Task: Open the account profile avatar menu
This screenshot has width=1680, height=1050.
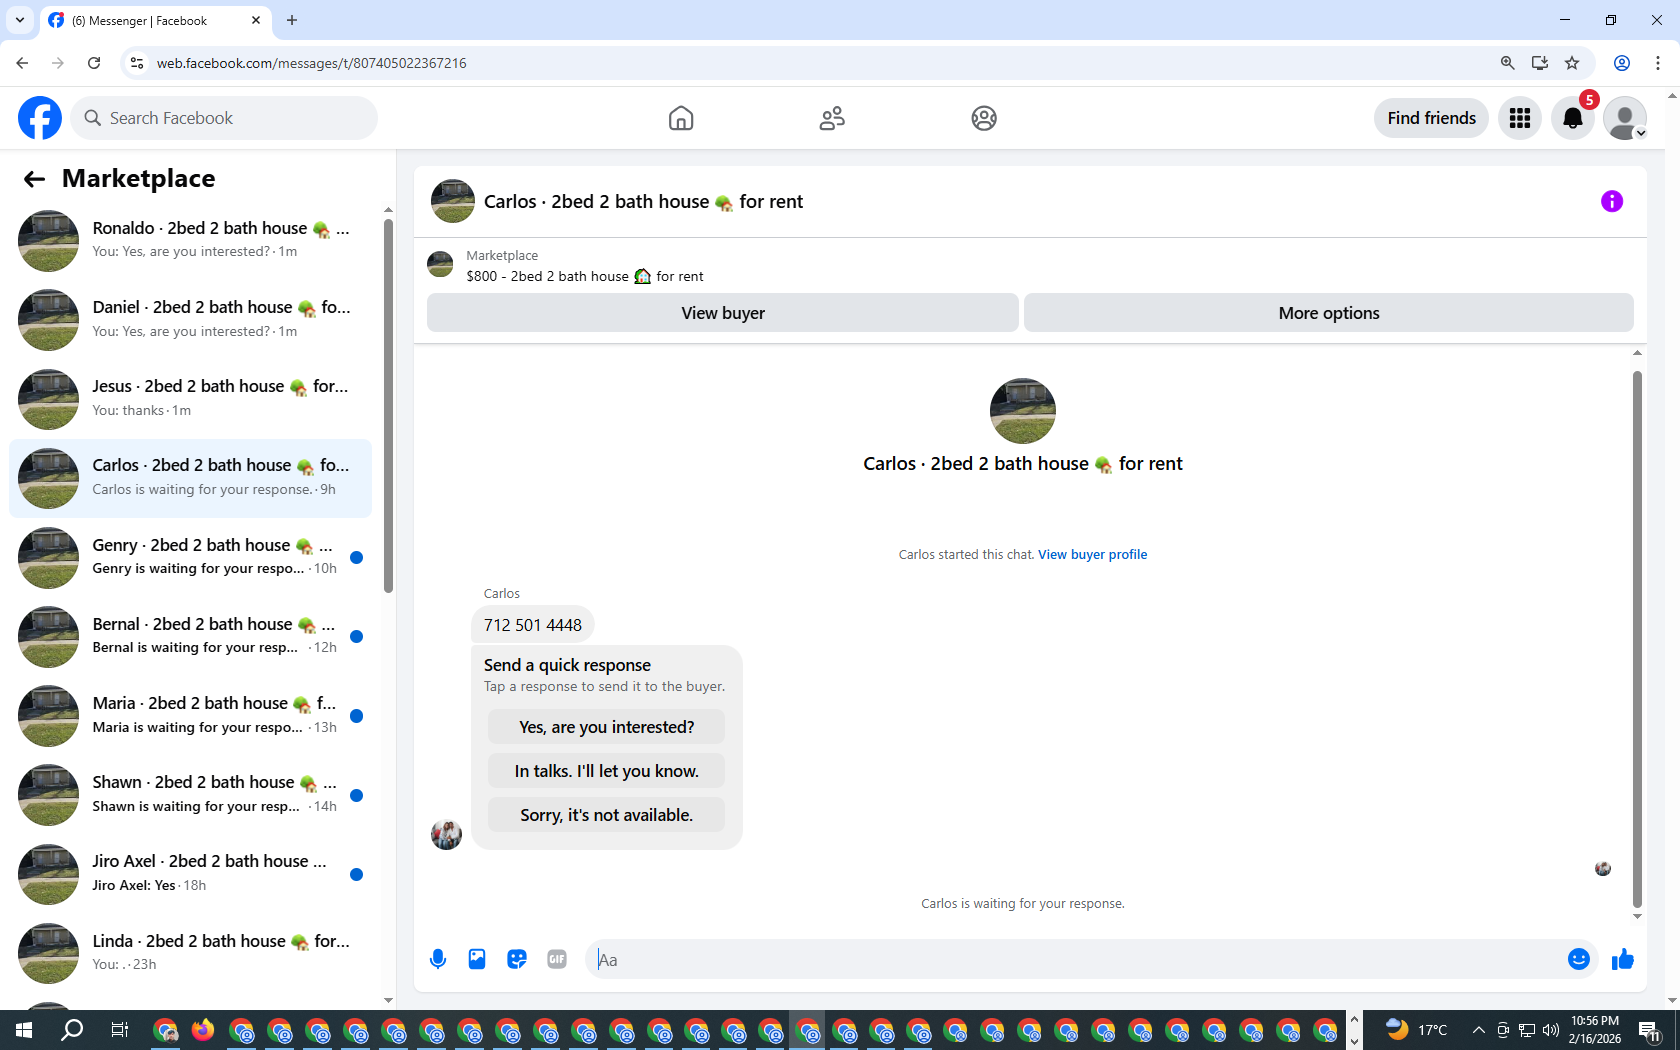Action: coord(1625,118)
